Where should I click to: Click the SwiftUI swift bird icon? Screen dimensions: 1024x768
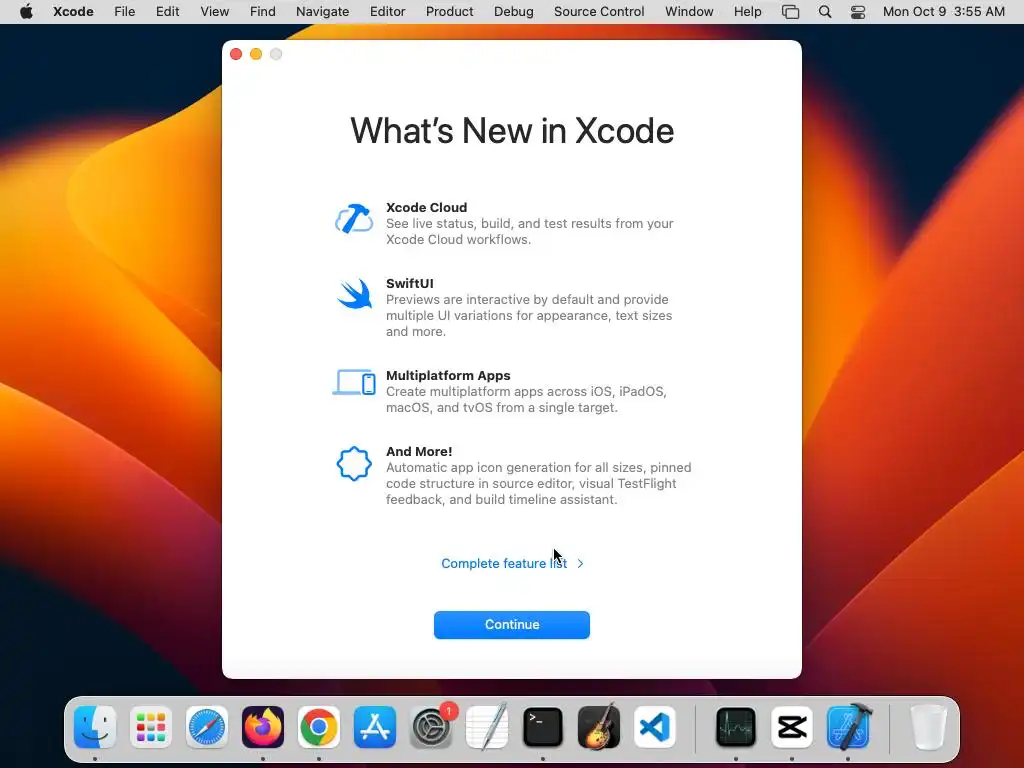pos(355,295)
